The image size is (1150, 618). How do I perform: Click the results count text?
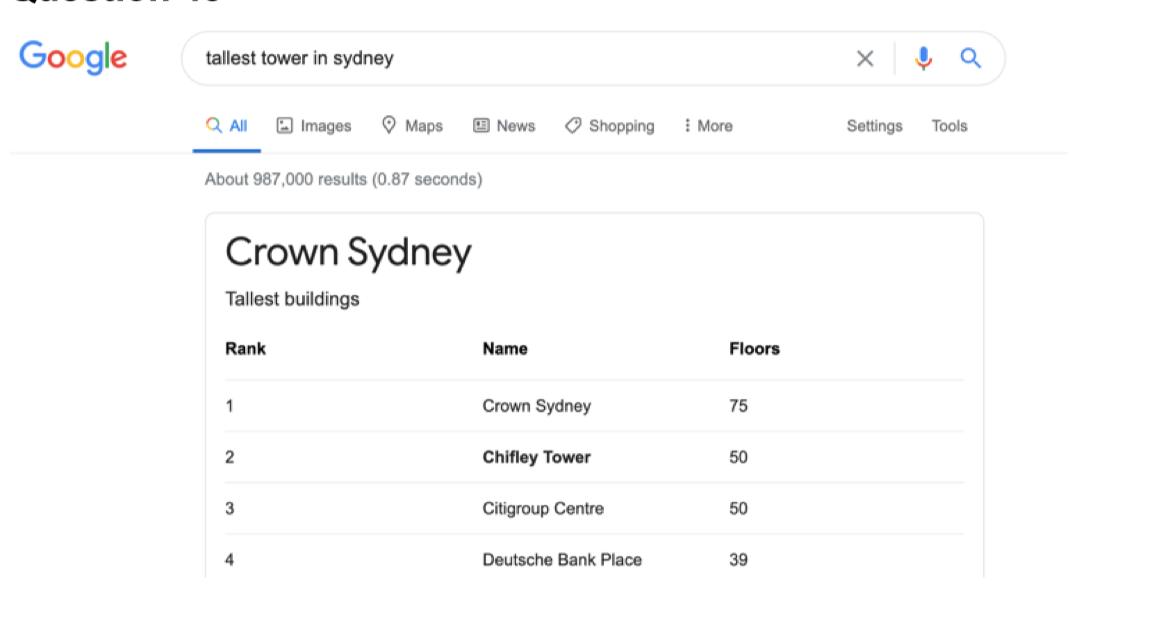343,180
